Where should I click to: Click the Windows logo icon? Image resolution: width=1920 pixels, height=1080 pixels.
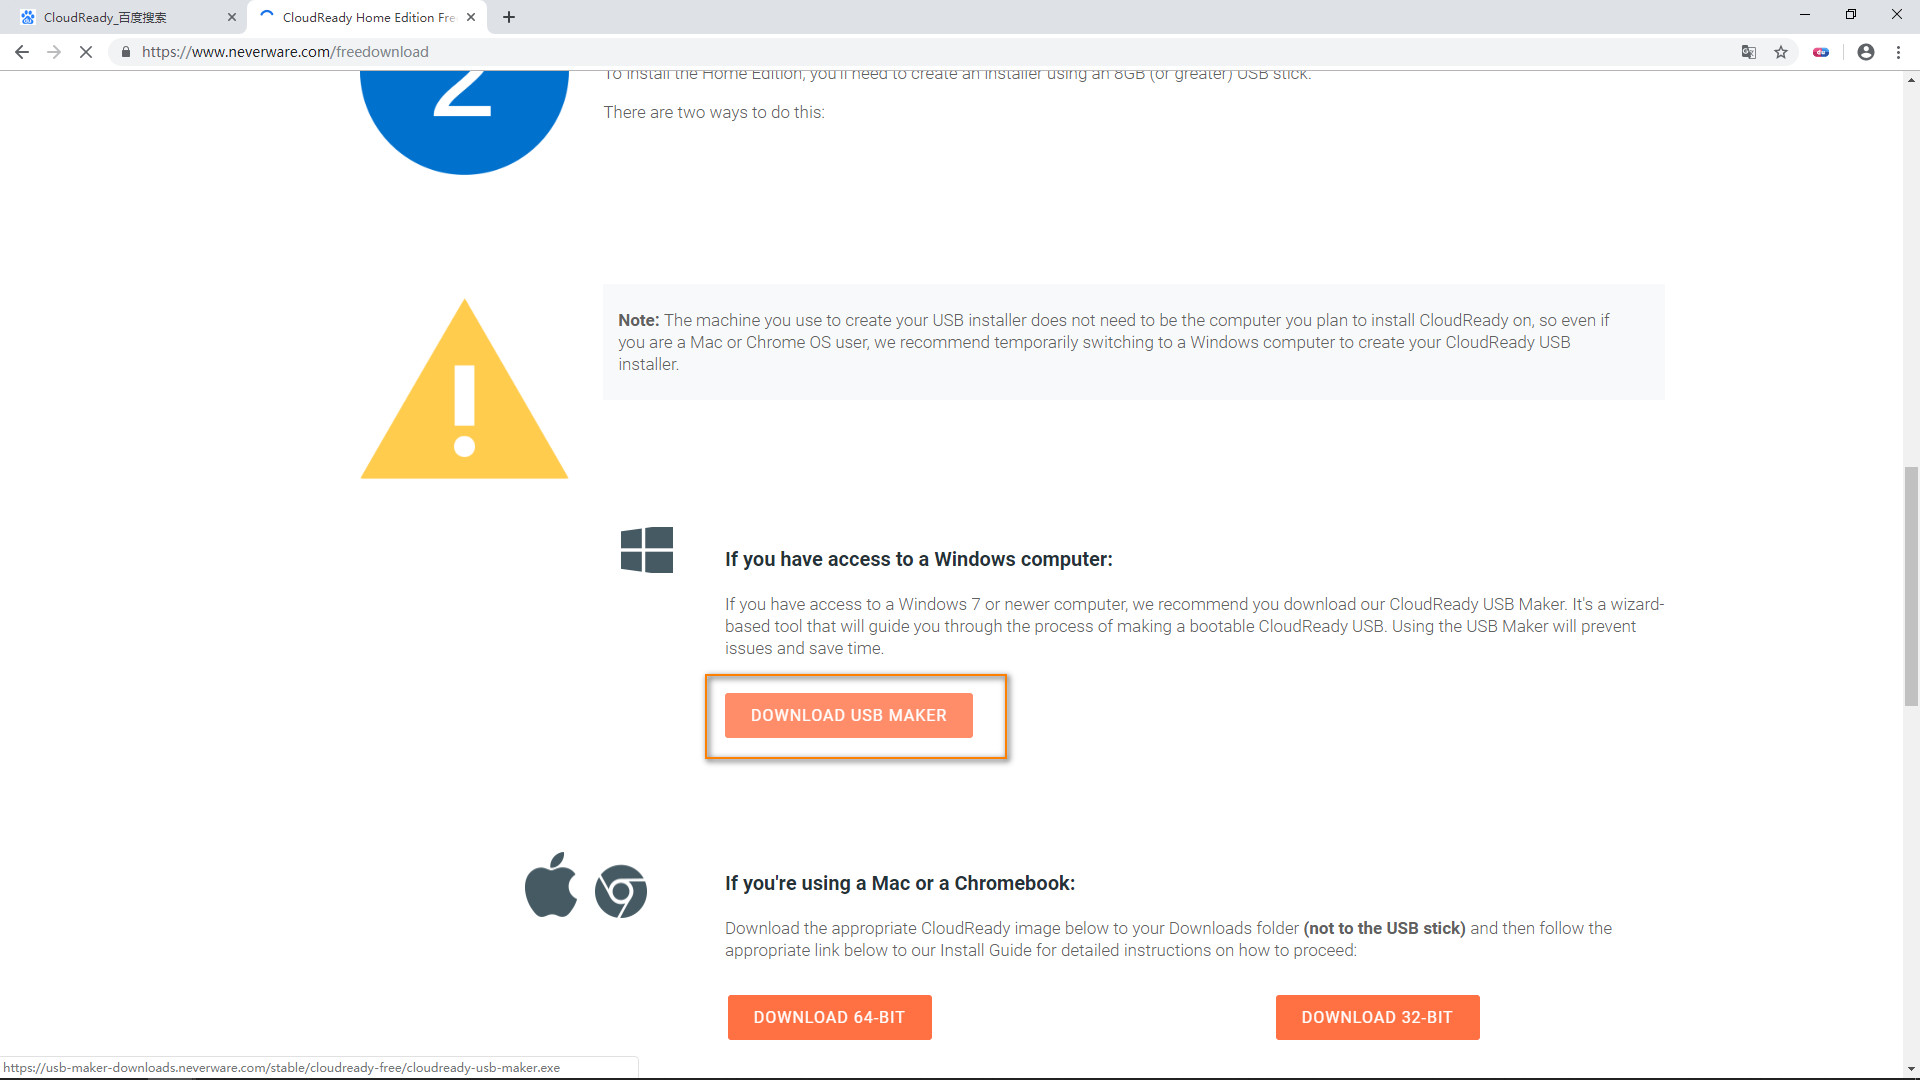pos(646,550)
